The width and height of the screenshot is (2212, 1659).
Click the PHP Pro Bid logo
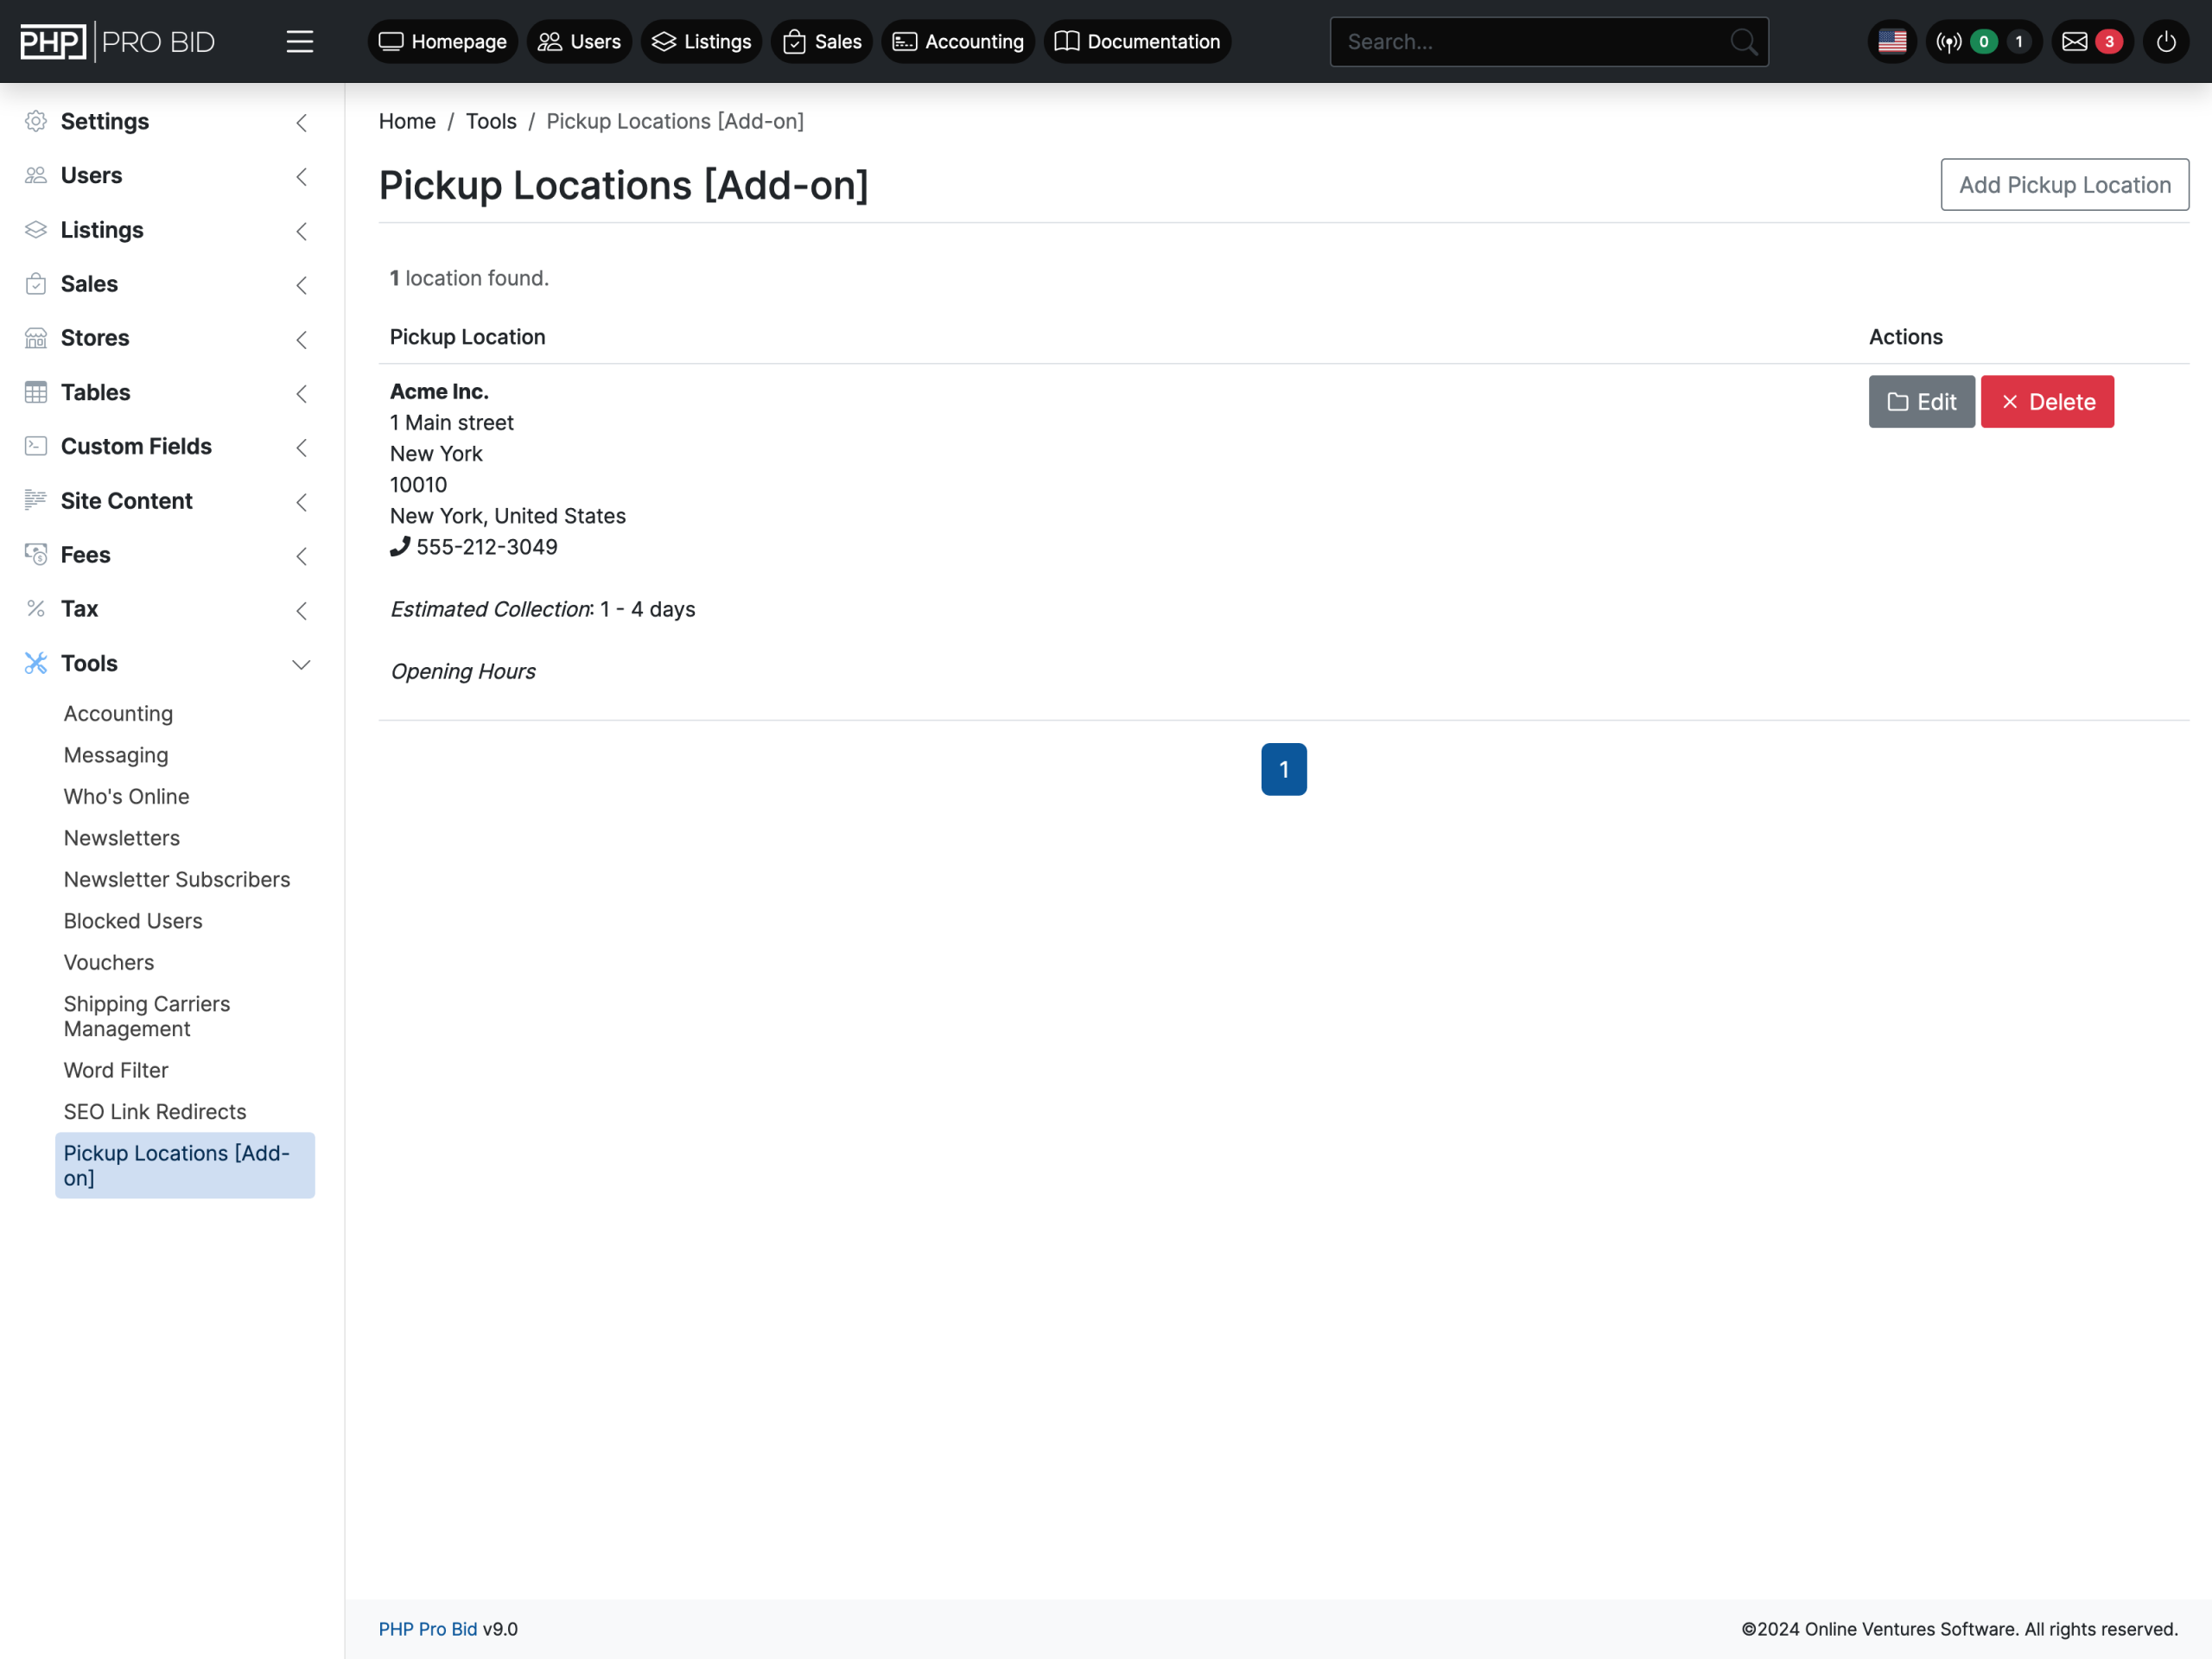click(x=118, y=42)
